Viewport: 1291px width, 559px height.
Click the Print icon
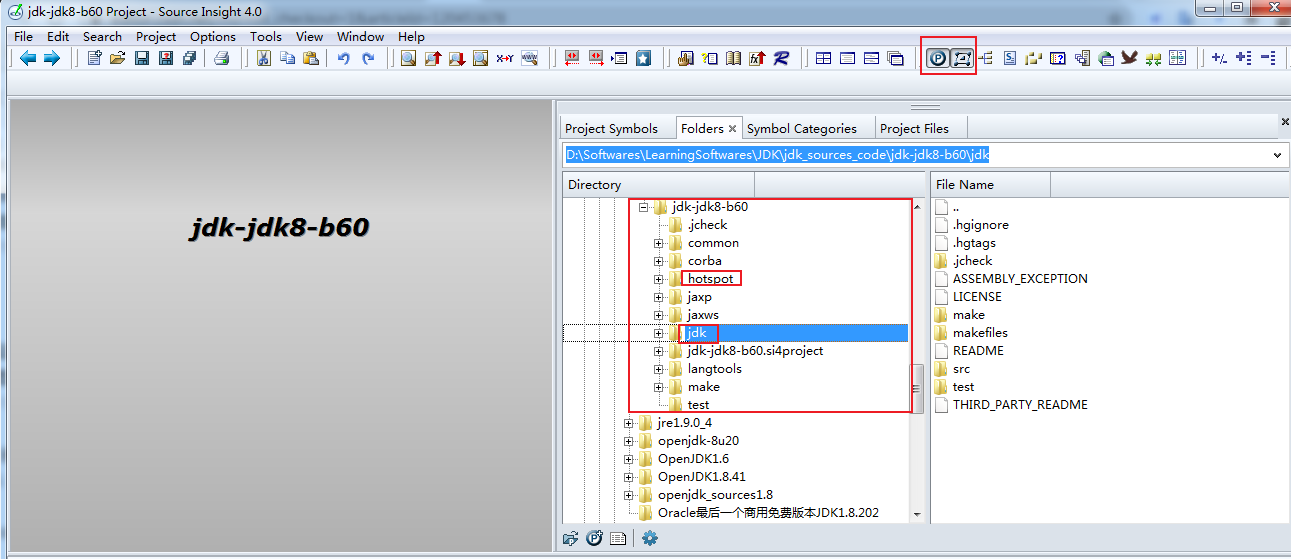[222, 58]
